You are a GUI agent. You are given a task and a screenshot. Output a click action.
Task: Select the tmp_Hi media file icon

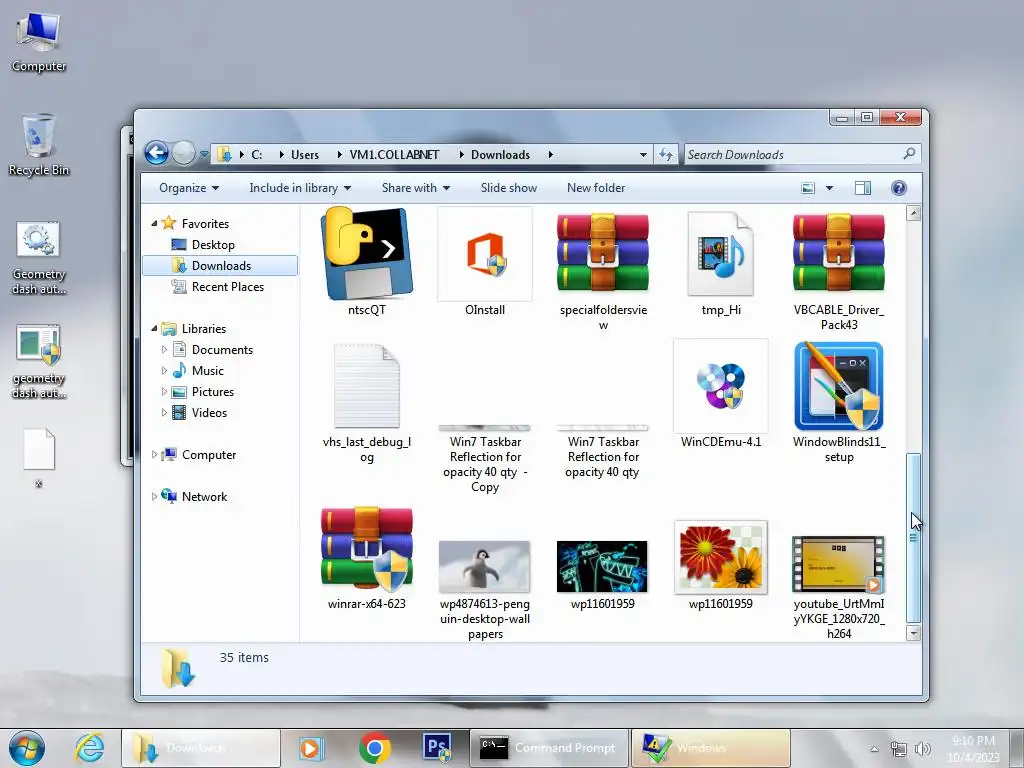point(721,254)
